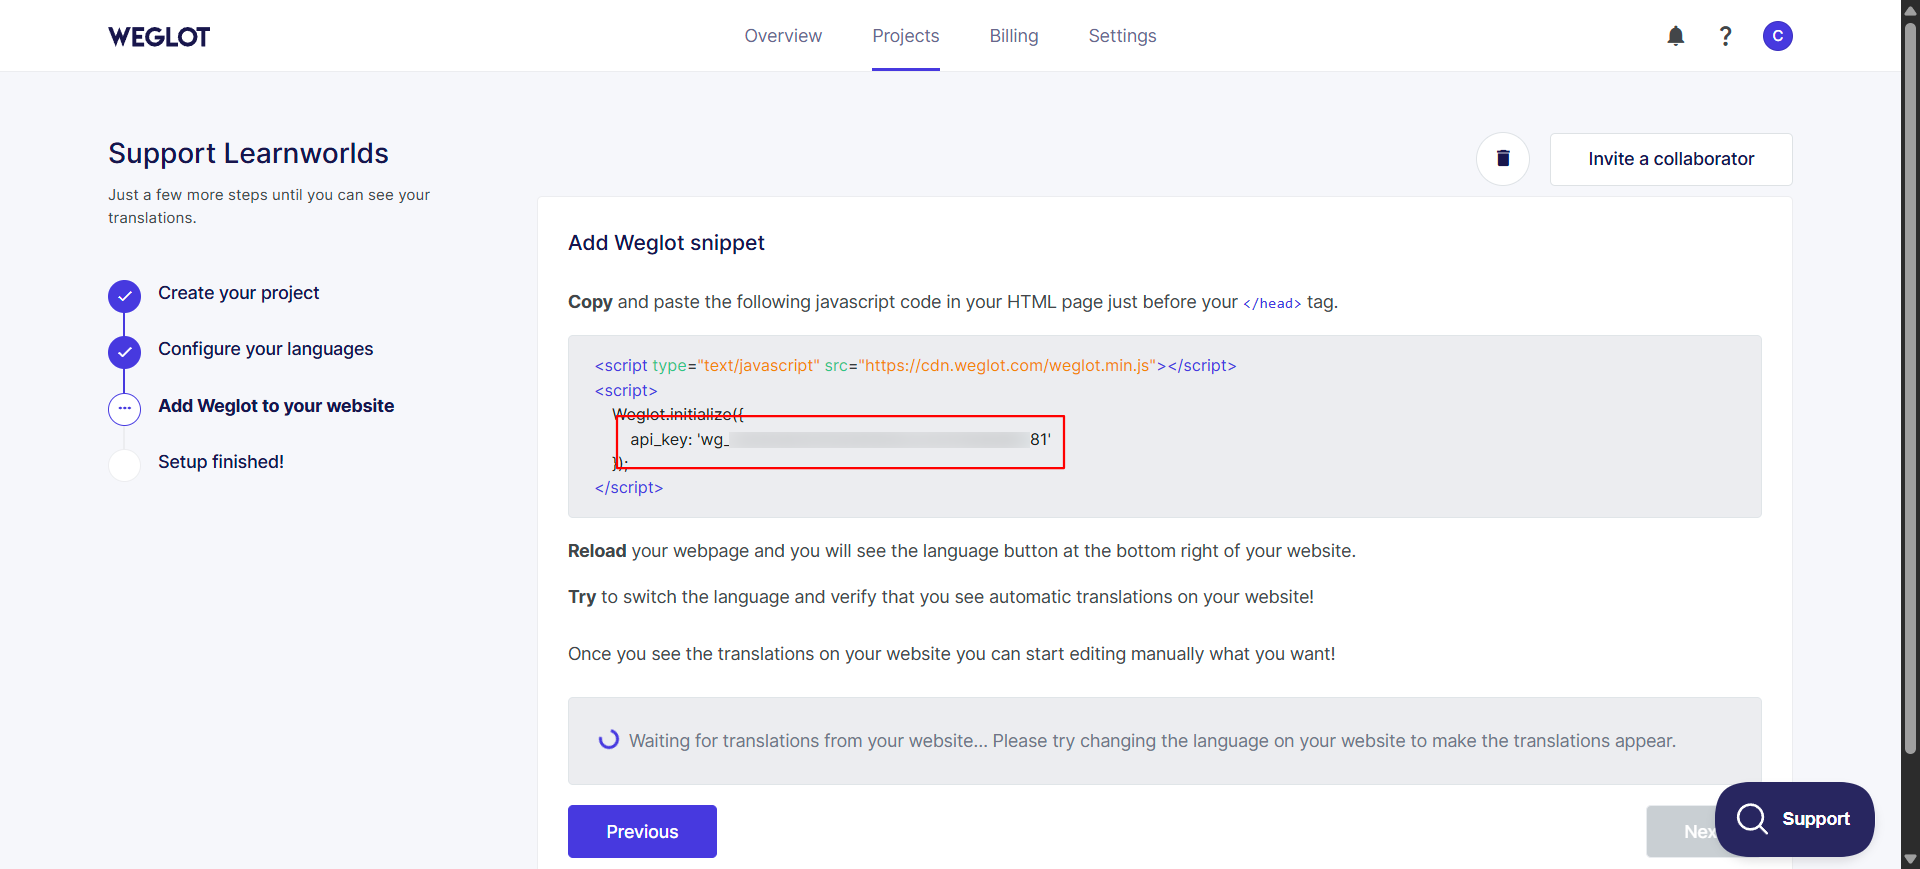Select Configure your languages step
This screenshot has width=1920, height=869.
pos(265,349)
